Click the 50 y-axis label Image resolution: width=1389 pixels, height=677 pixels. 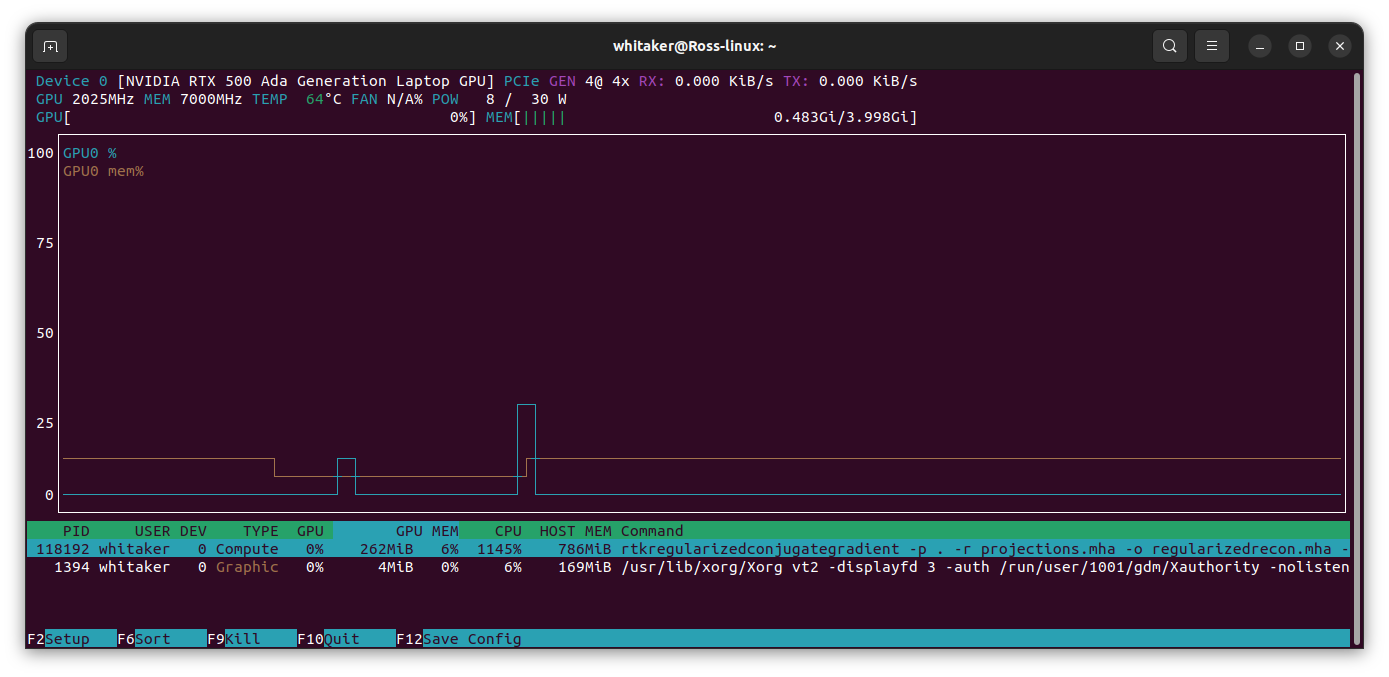(x=45, y=333)
